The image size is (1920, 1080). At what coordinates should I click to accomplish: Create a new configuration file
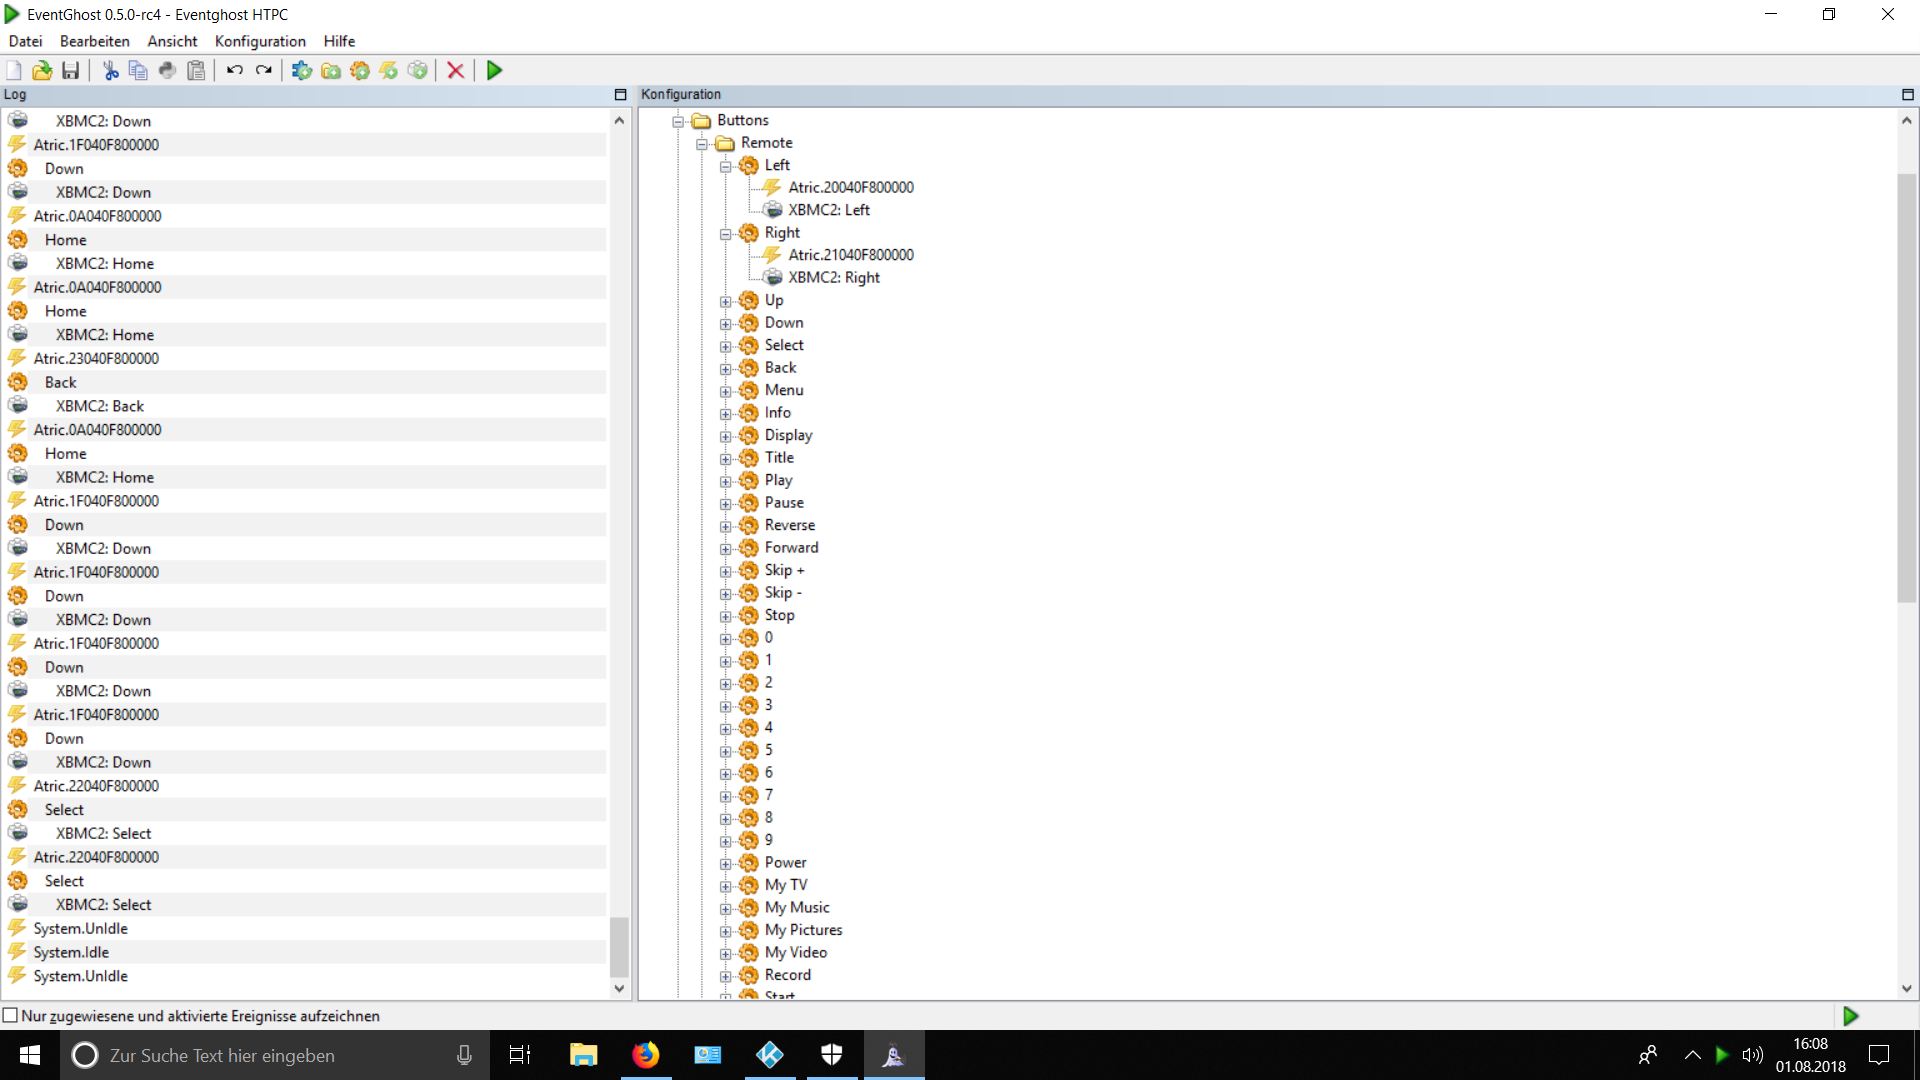(14, 70)
